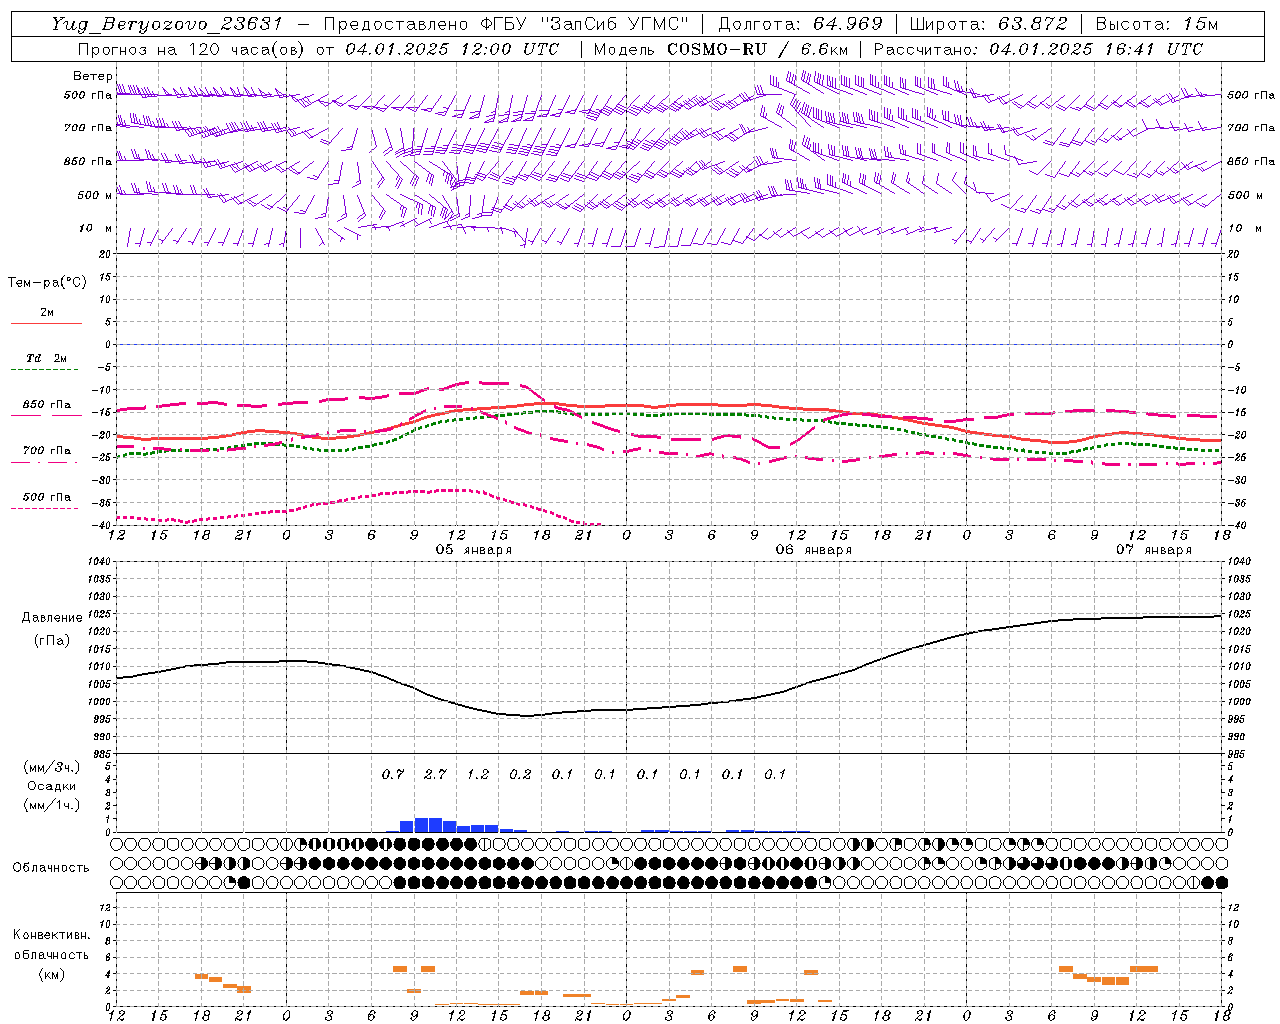Click the elevation text Высота: 15м
Screen dimensions: 1280x1024
(1156, 24)
